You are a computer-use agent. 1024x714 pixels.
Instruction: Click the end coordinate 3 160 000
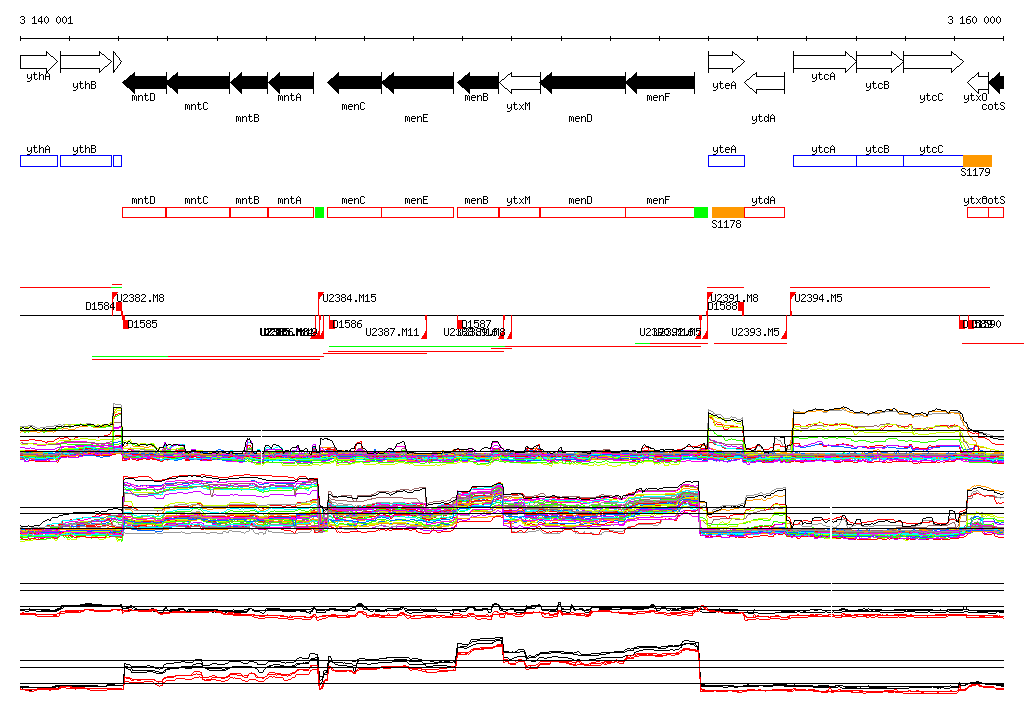click(974, 20)
